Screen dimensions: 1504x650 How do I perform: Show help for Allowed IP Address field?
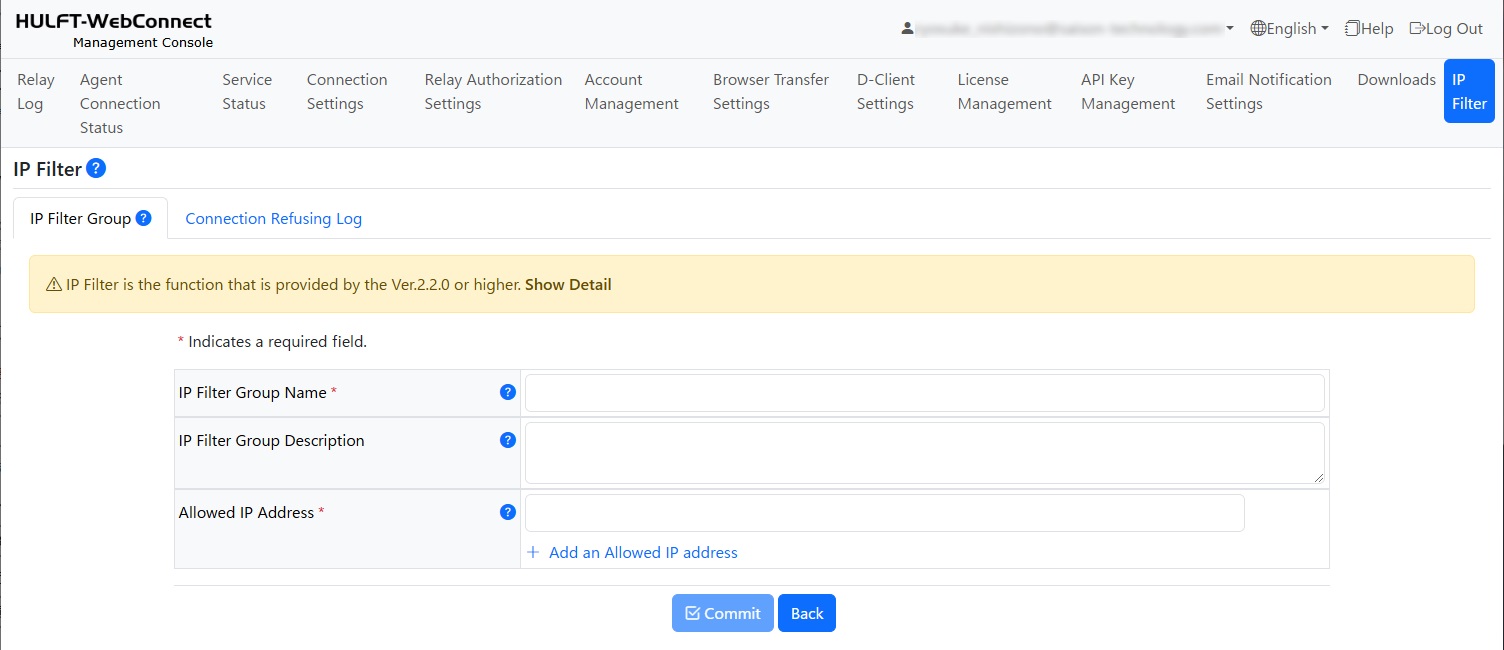pyautogui.click(x=507, y=512)
